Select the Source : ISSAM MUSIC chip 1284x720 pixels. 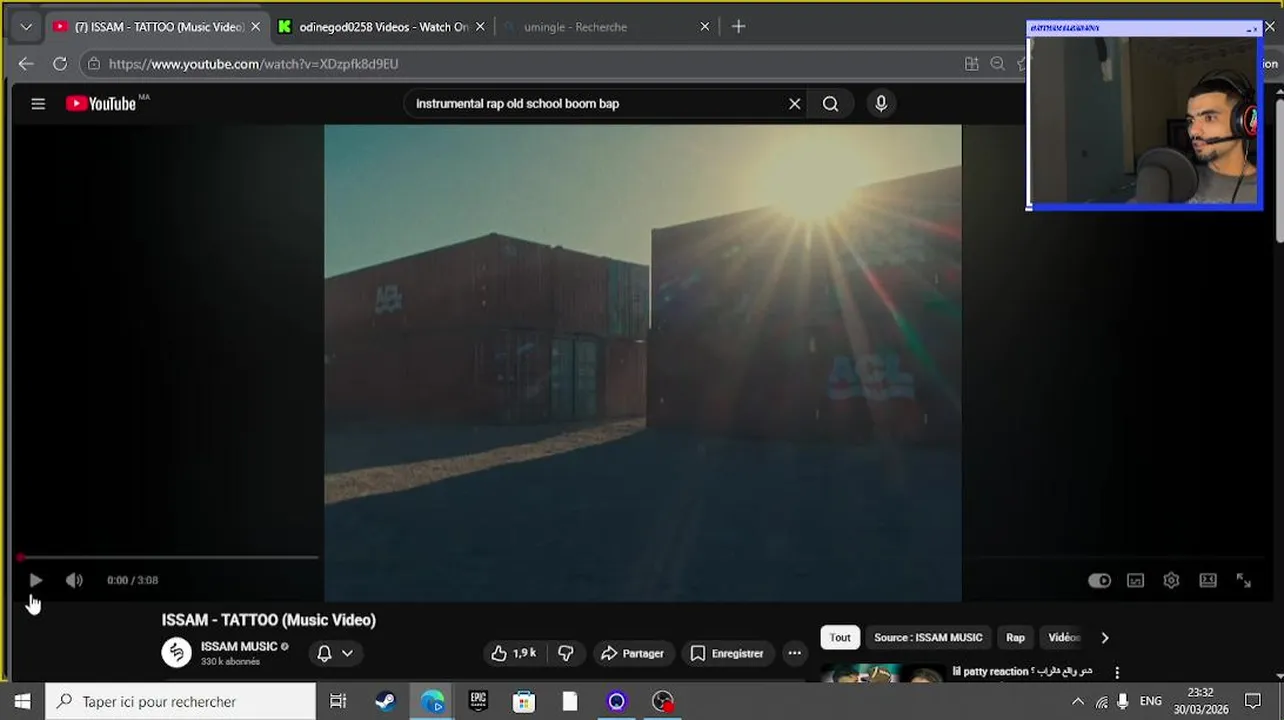point(928,637)
